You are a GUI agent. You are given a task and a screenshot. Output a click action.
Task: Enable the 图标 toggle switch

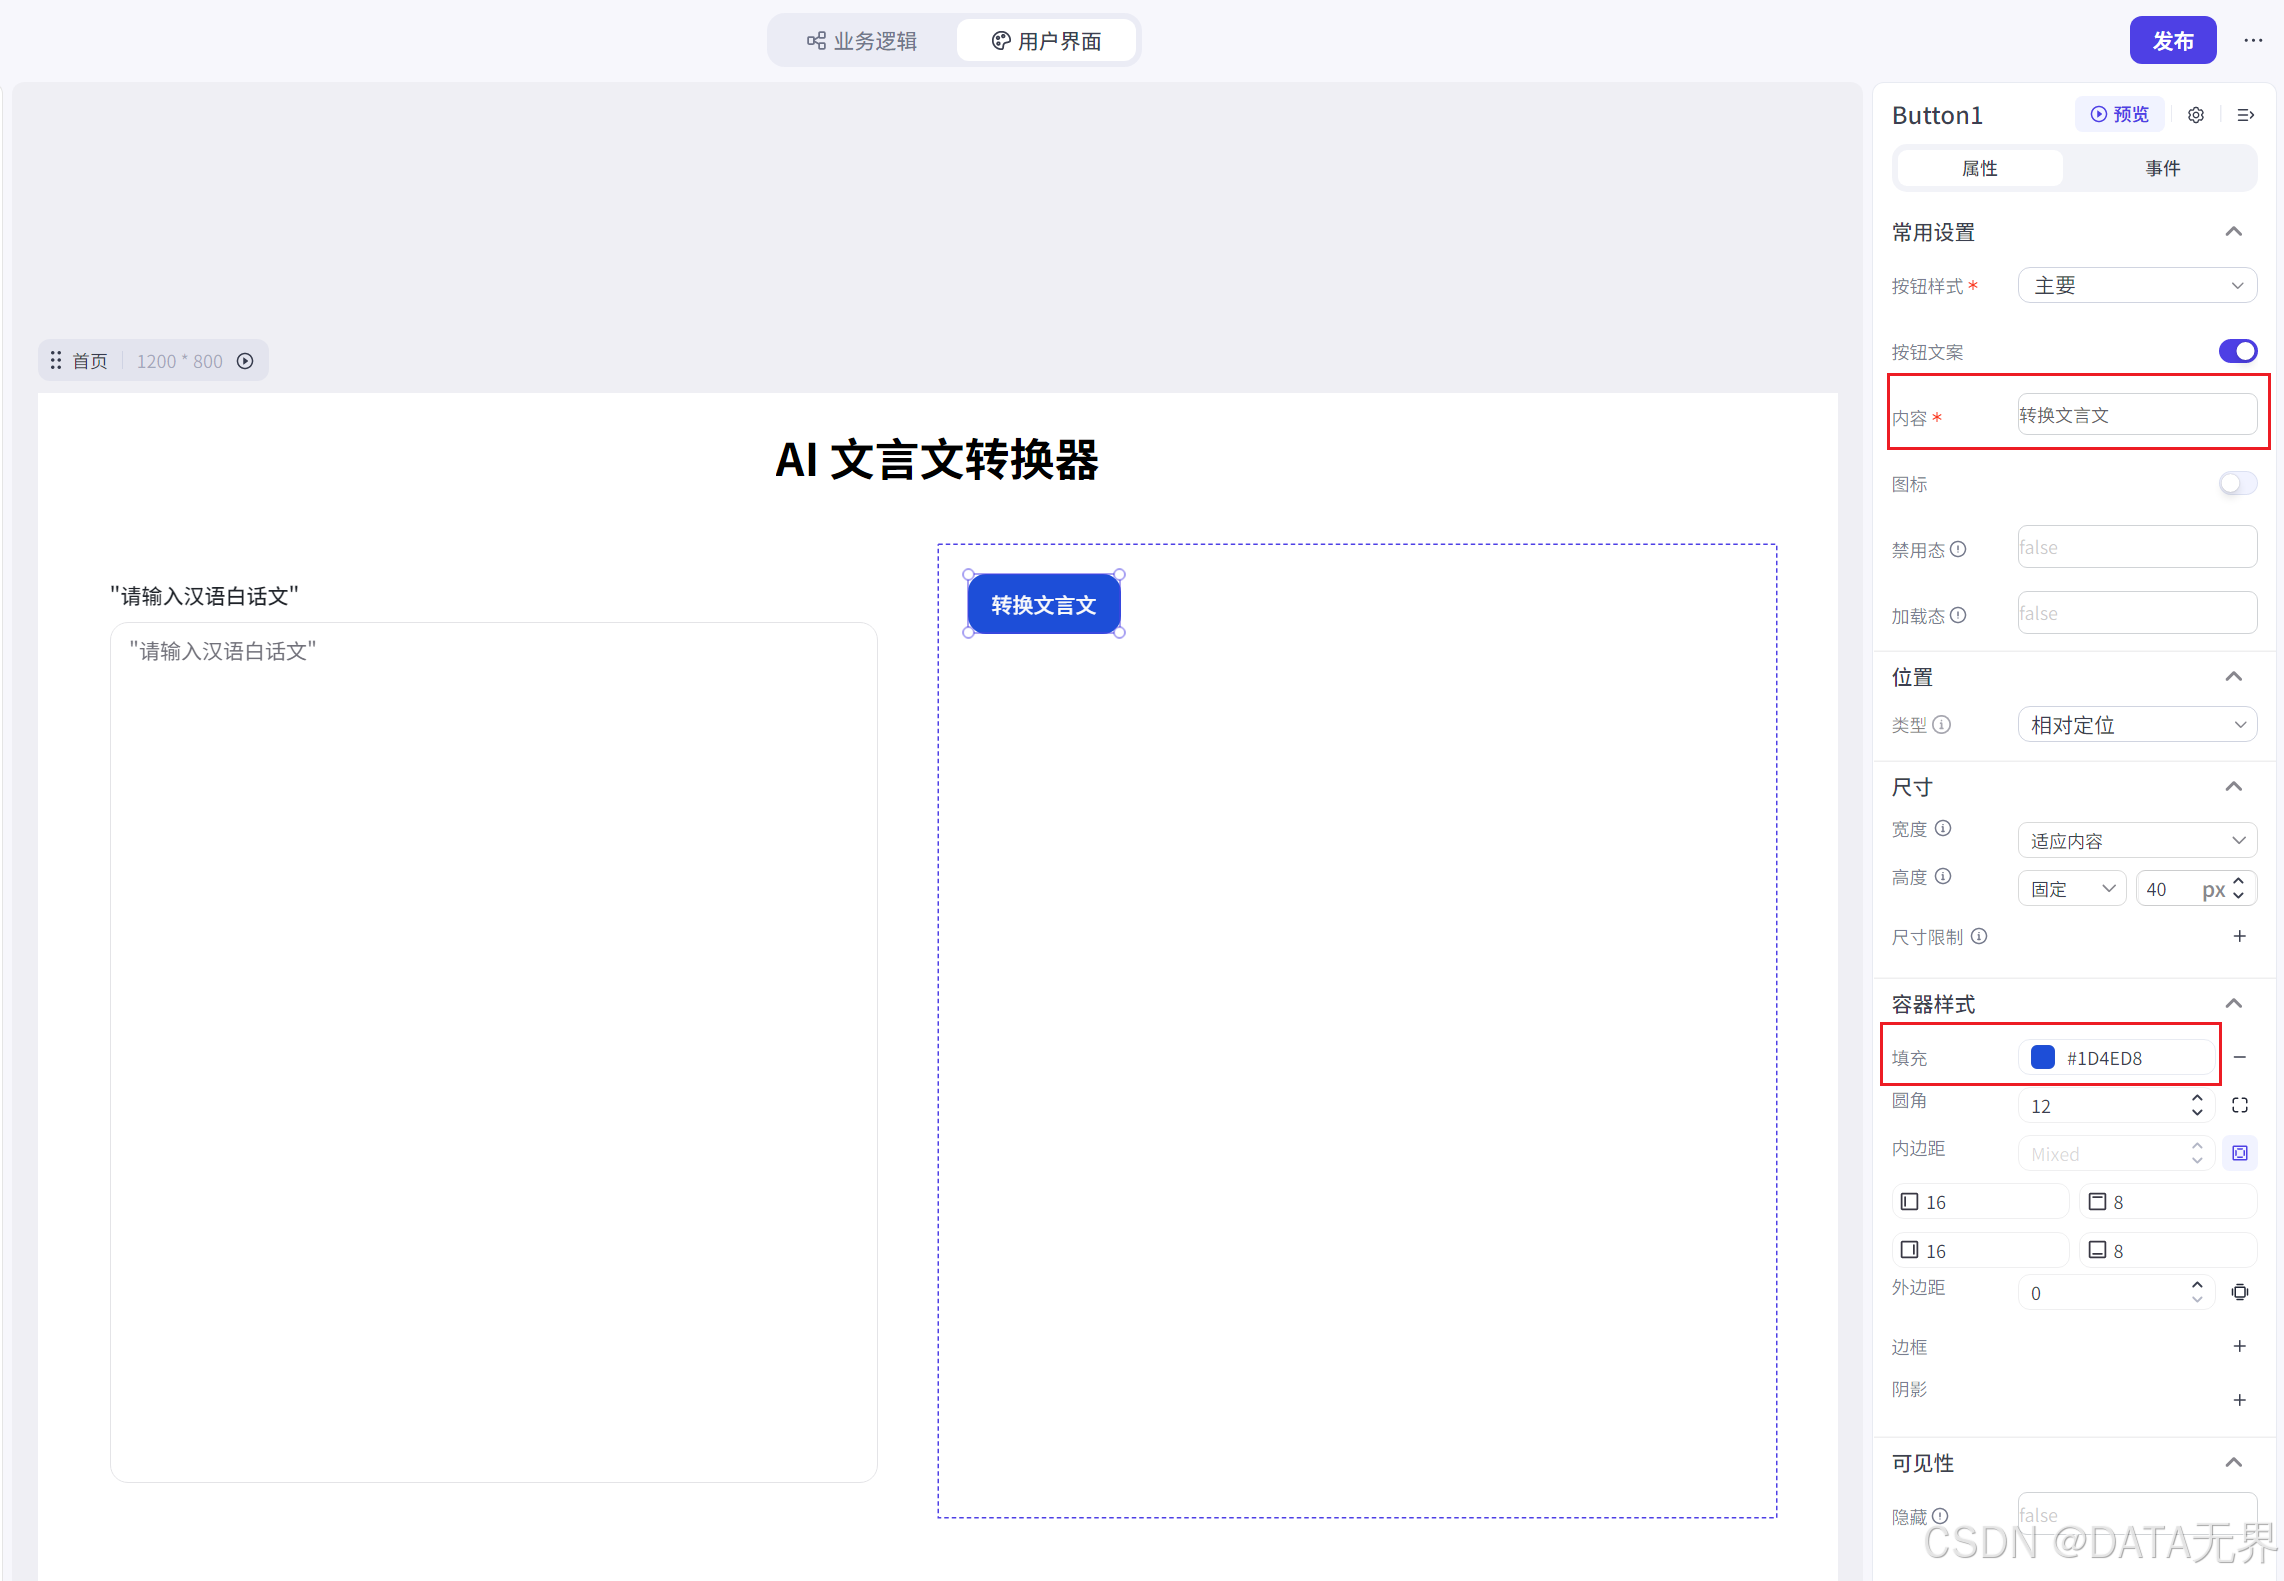(x=2237, y=484)
